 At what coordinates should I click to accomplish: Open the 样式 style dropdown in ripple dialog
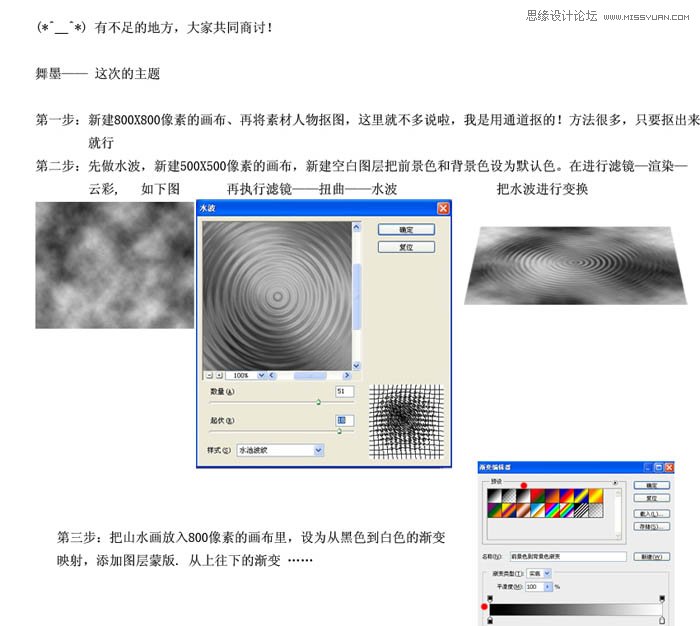point(319,451)
